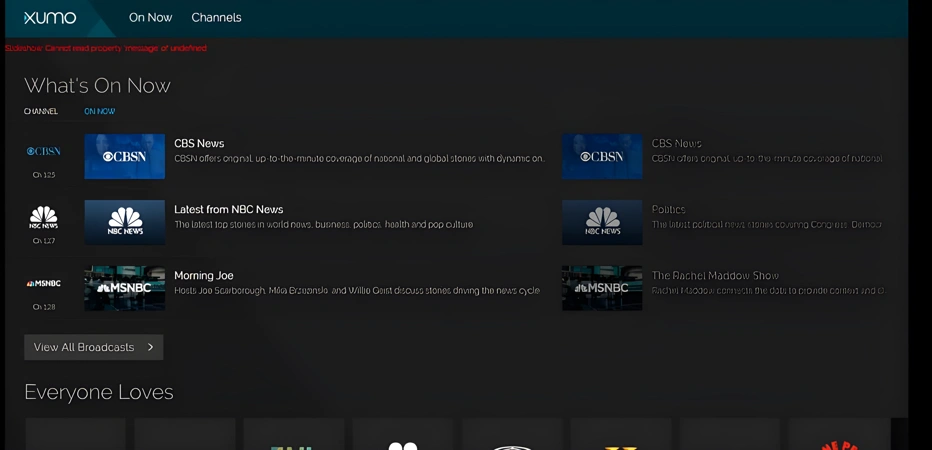Select the ON NOW column header
932x450 pixels.
[x=100, y=111]
